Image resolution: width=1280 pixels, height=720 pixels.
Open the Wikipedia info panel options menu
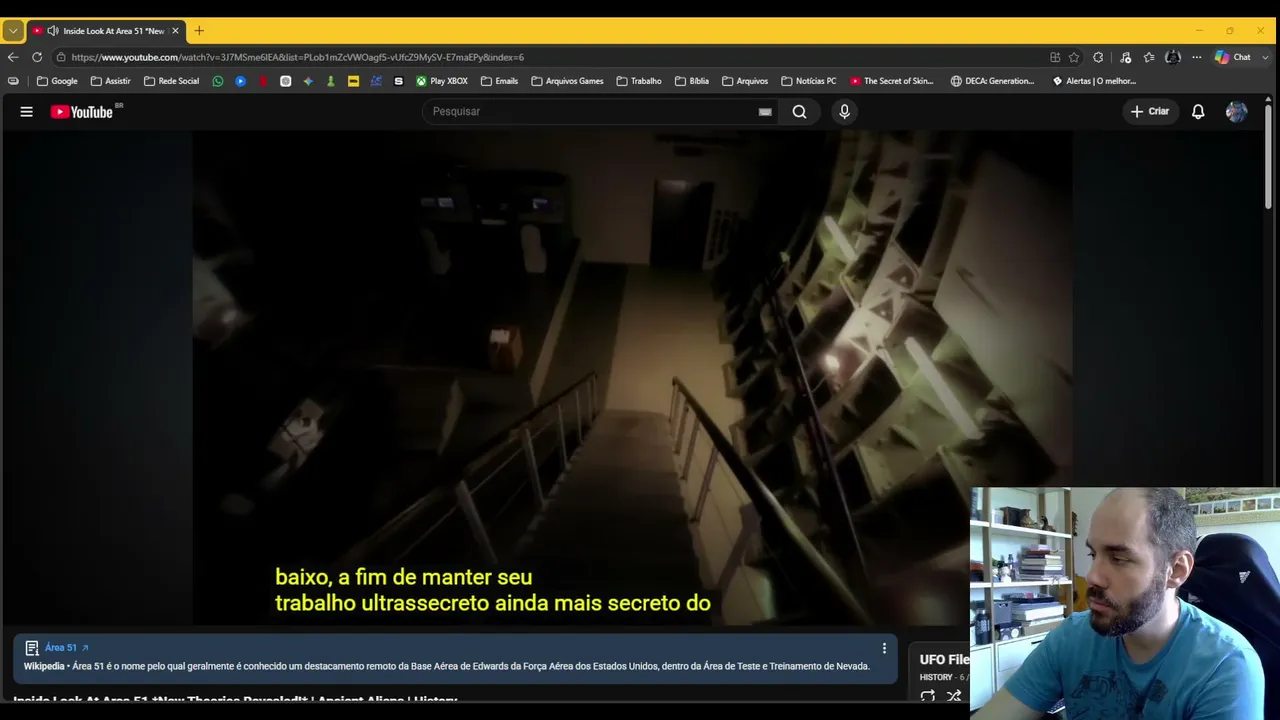point(884,649)
